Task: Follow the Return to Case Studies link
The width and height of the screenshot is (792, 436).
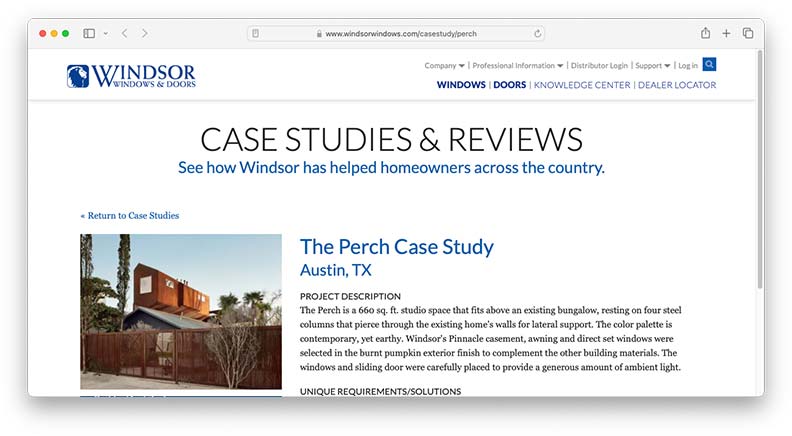Action: click(x=130, y=216)
